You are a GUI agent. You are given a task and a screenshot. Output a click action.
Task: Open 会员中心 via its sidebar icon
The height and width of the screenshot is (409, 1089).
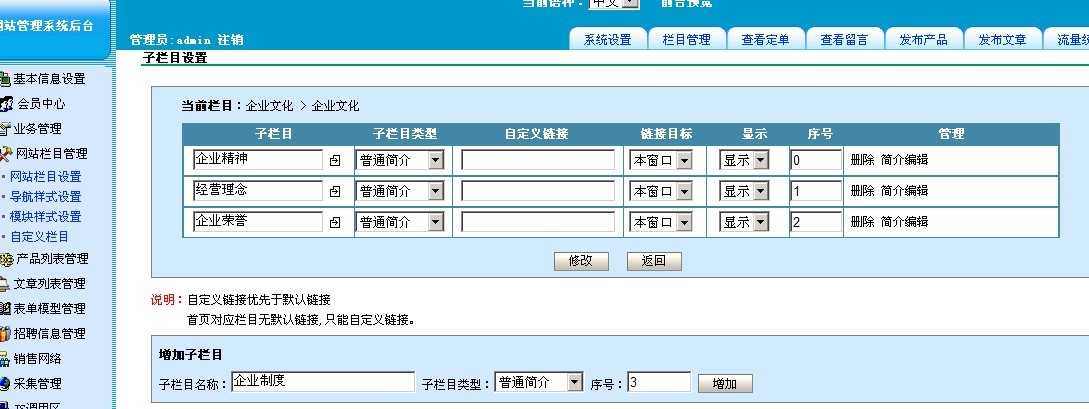pos(7,103)
